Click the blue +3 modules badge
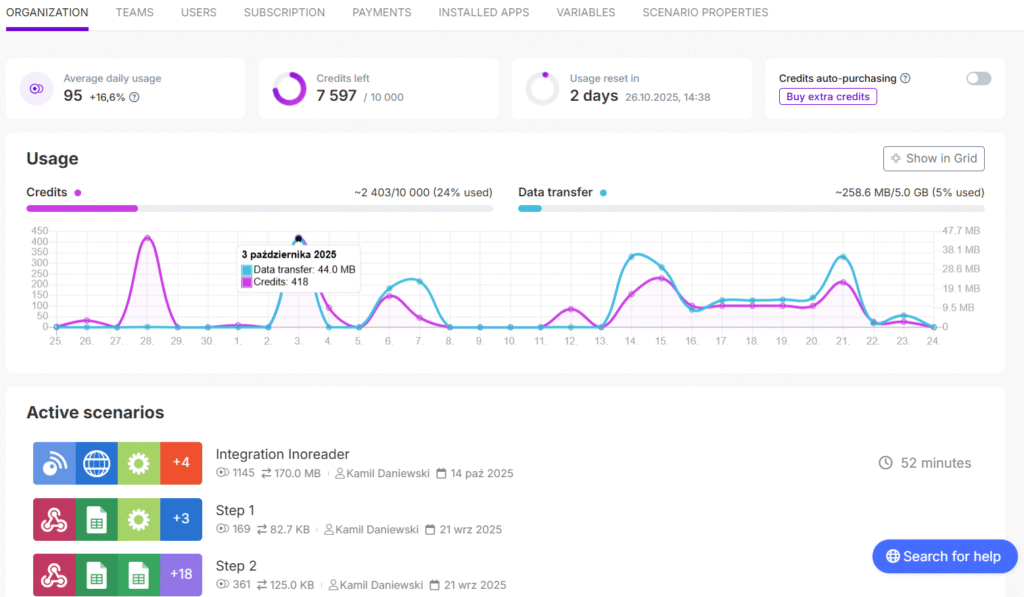This screenshot has height=597, width=1024. 181,519
